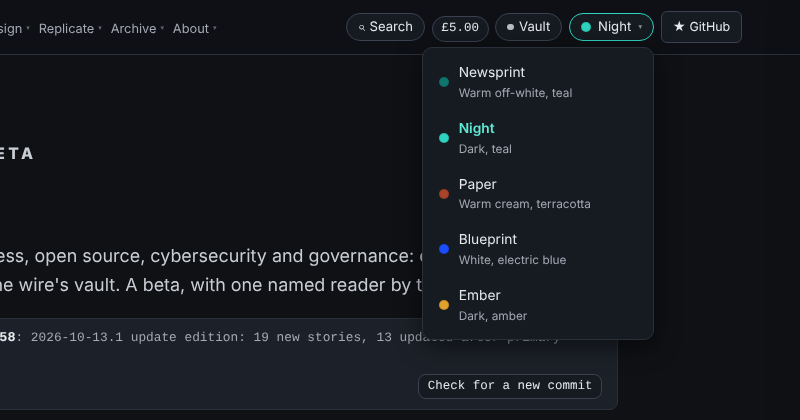
Task: Click the star icon beside GitHub
Action: (679, 27)
